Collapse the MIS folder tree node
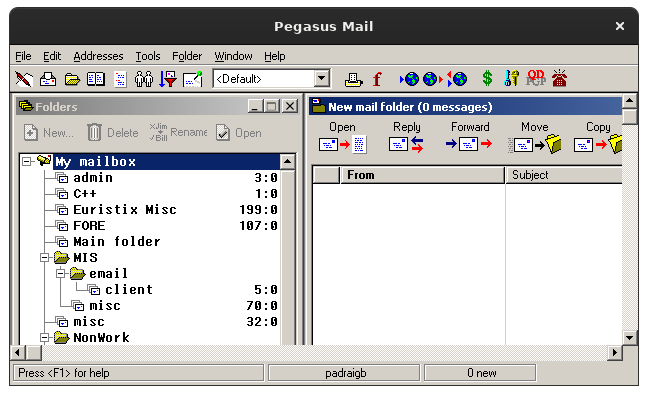Screen dimensions: 648x395 [45, 257]
